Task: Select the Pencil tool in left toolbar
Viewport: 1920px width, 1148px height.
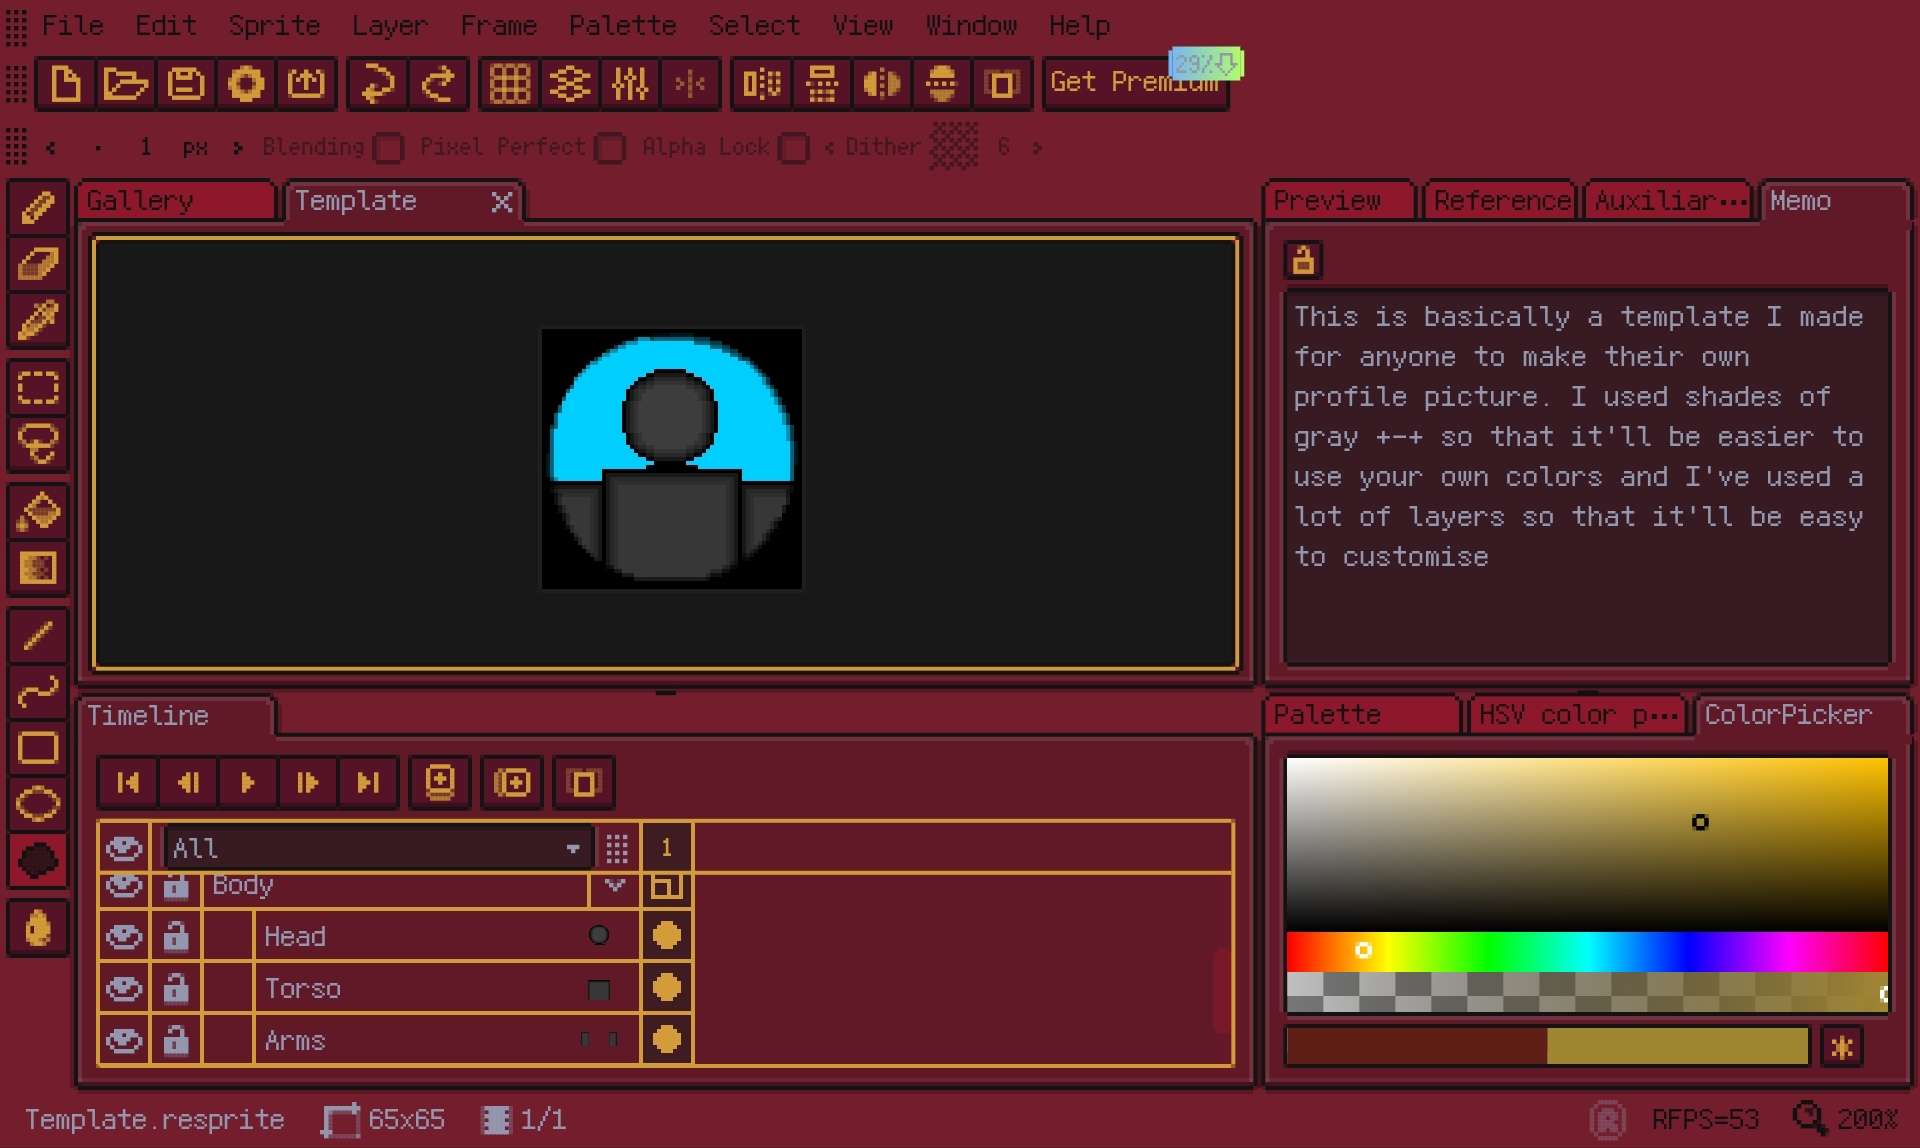Action: 38,208
